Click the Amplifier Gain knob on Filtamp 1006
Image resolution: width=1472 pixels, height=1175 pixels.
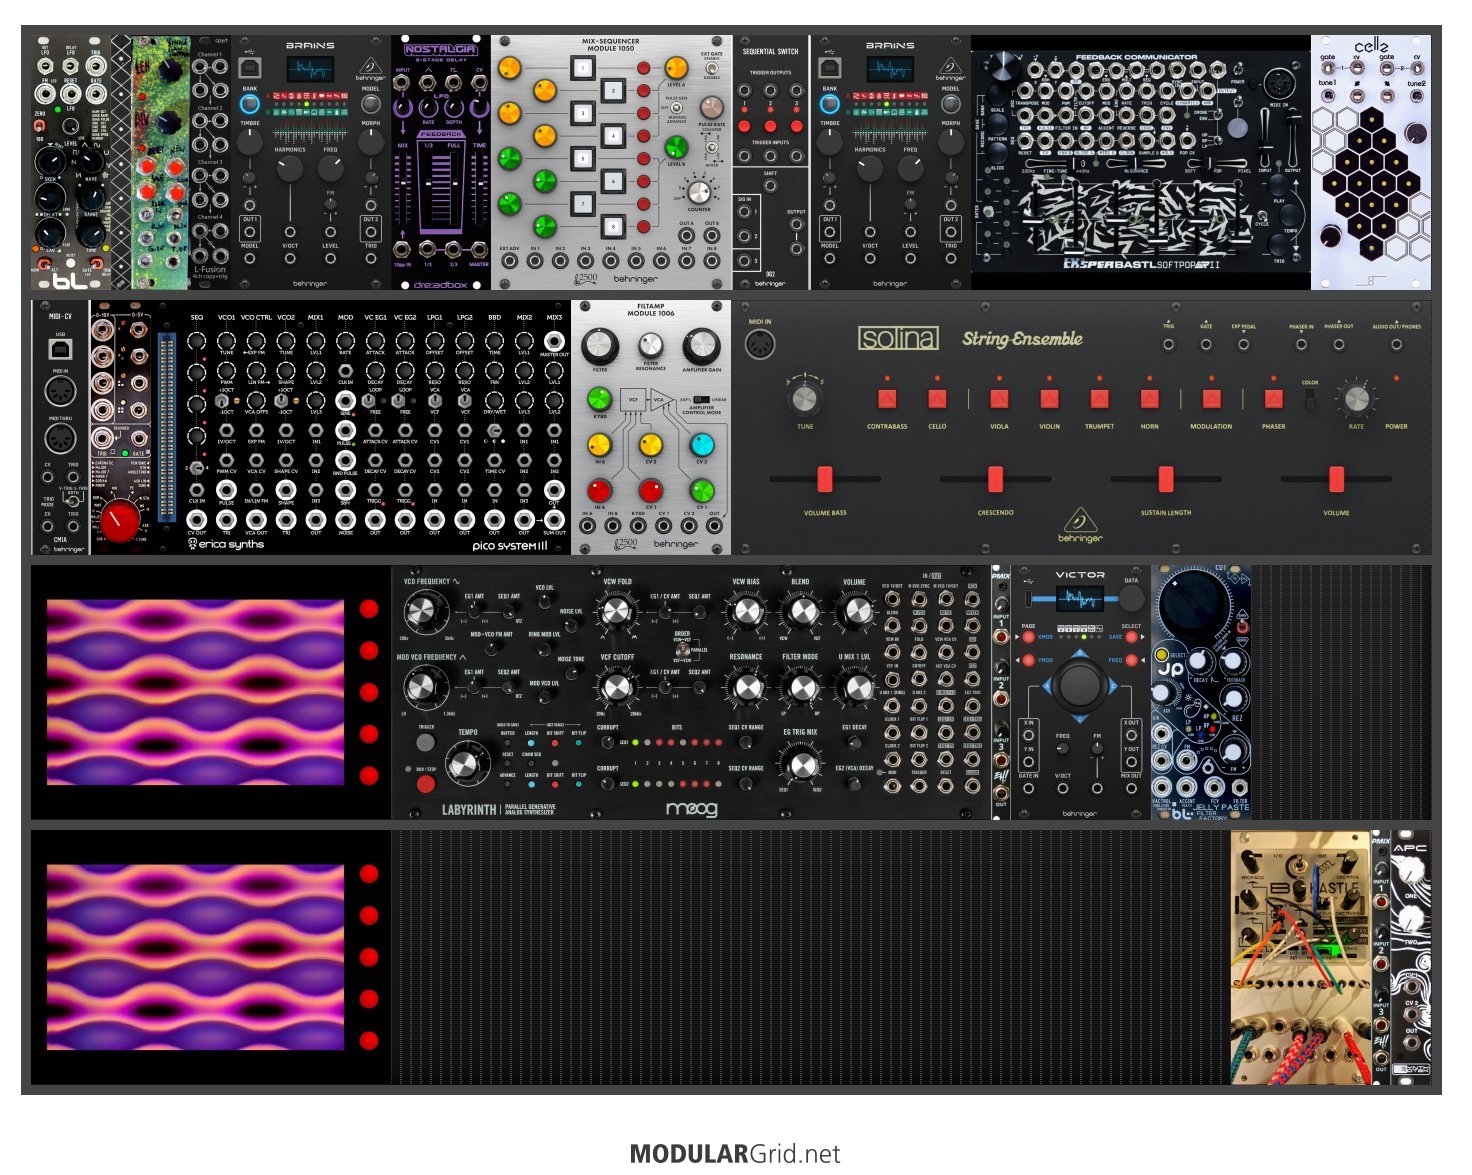[701, 346]
